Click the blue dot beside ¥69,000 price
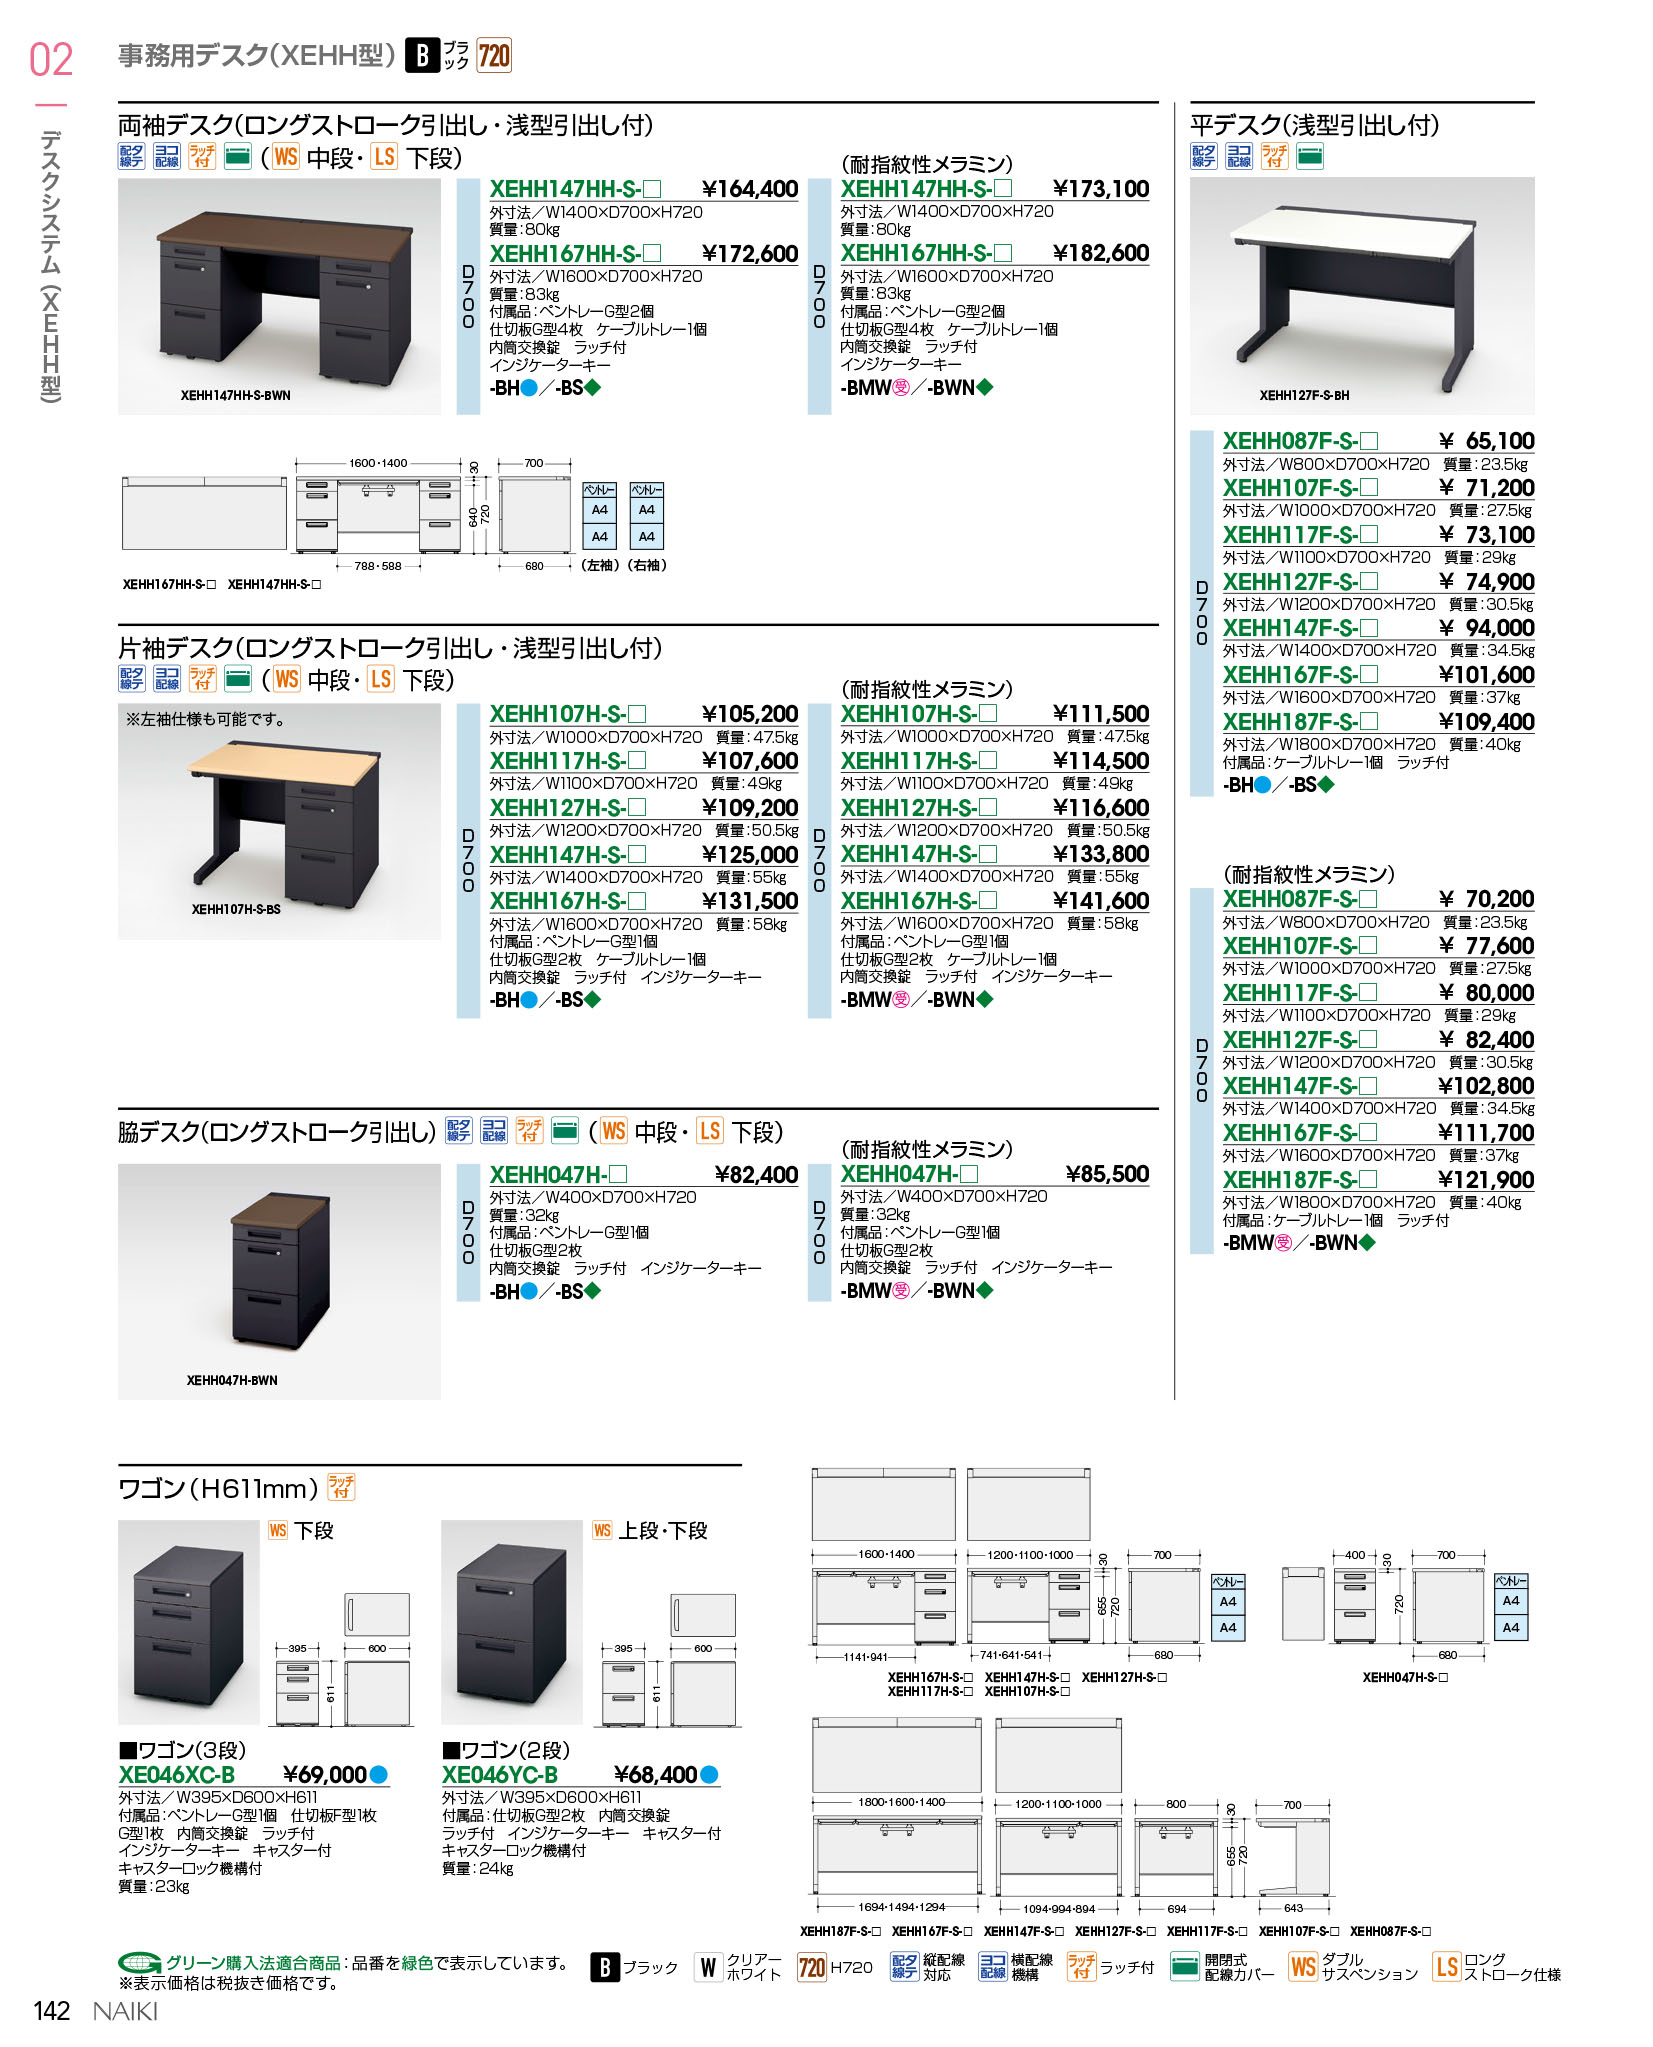This screenshot has height=2047, width=1653. pyautogui.click(x=379, y=1774)
